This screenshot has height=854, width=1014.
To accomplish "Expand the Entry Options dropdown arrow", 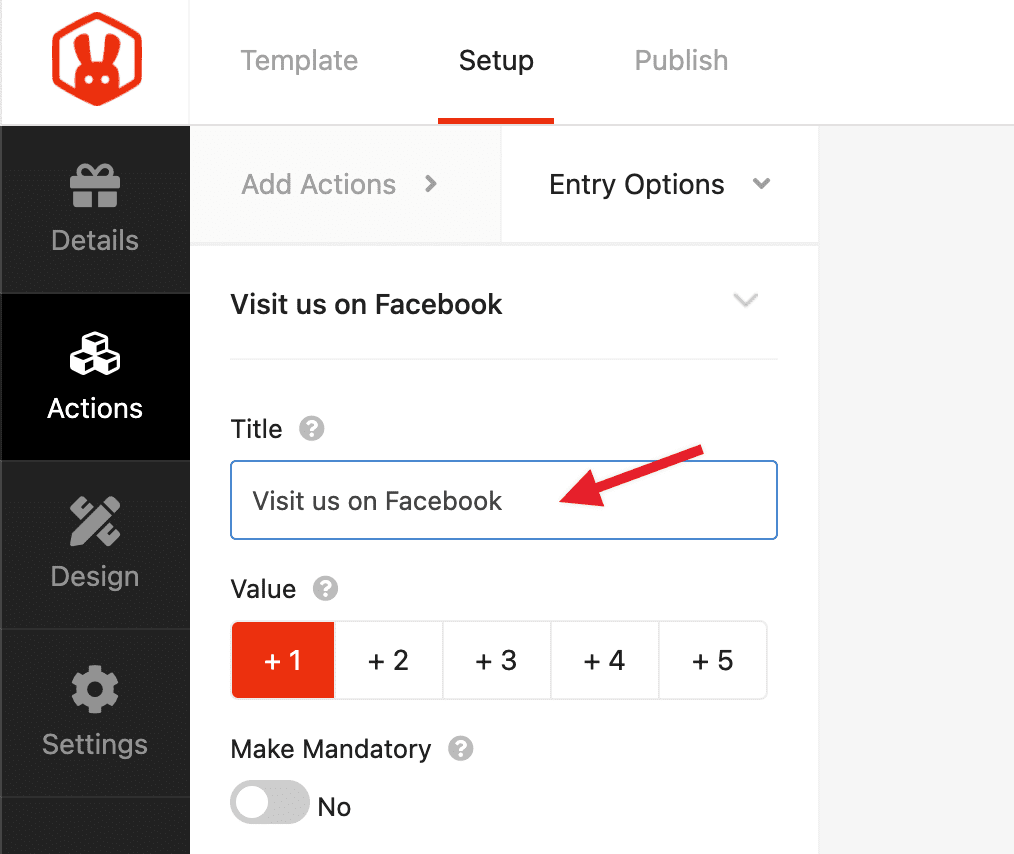I will pyautogui.click(x=762, y=184).
